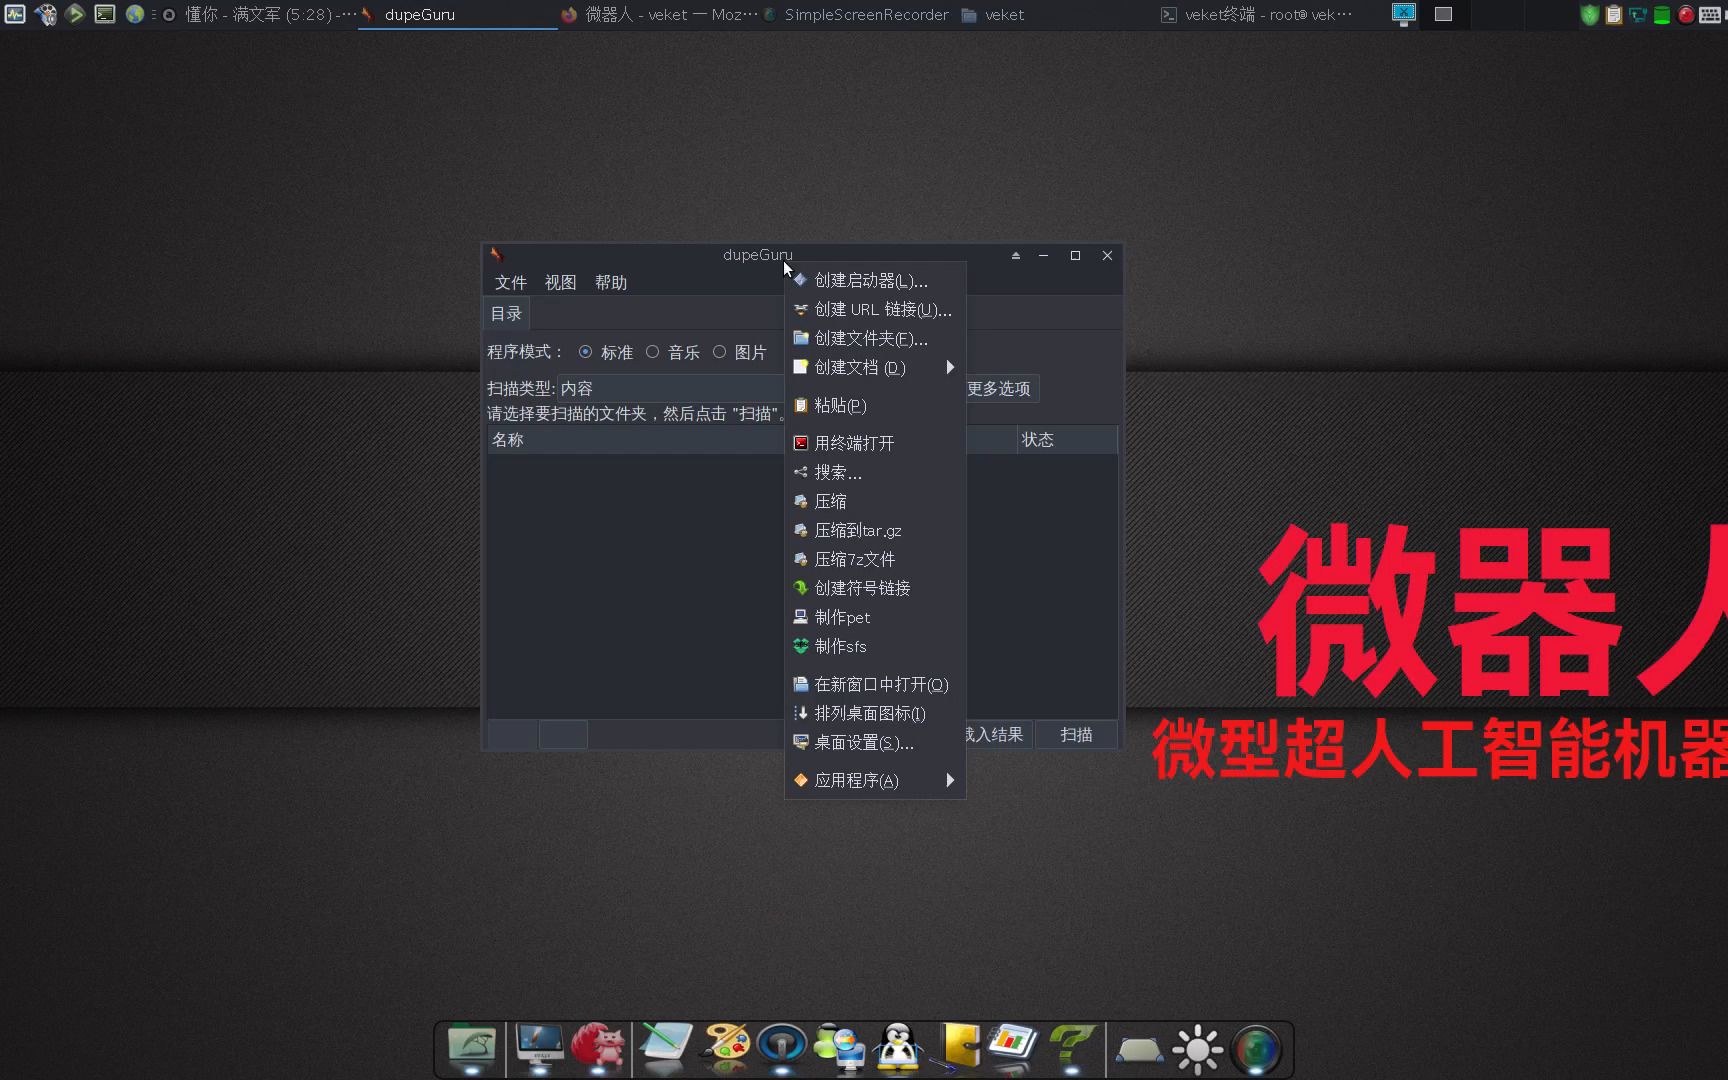Open the green user network dock icon

tap(840, 1048)
